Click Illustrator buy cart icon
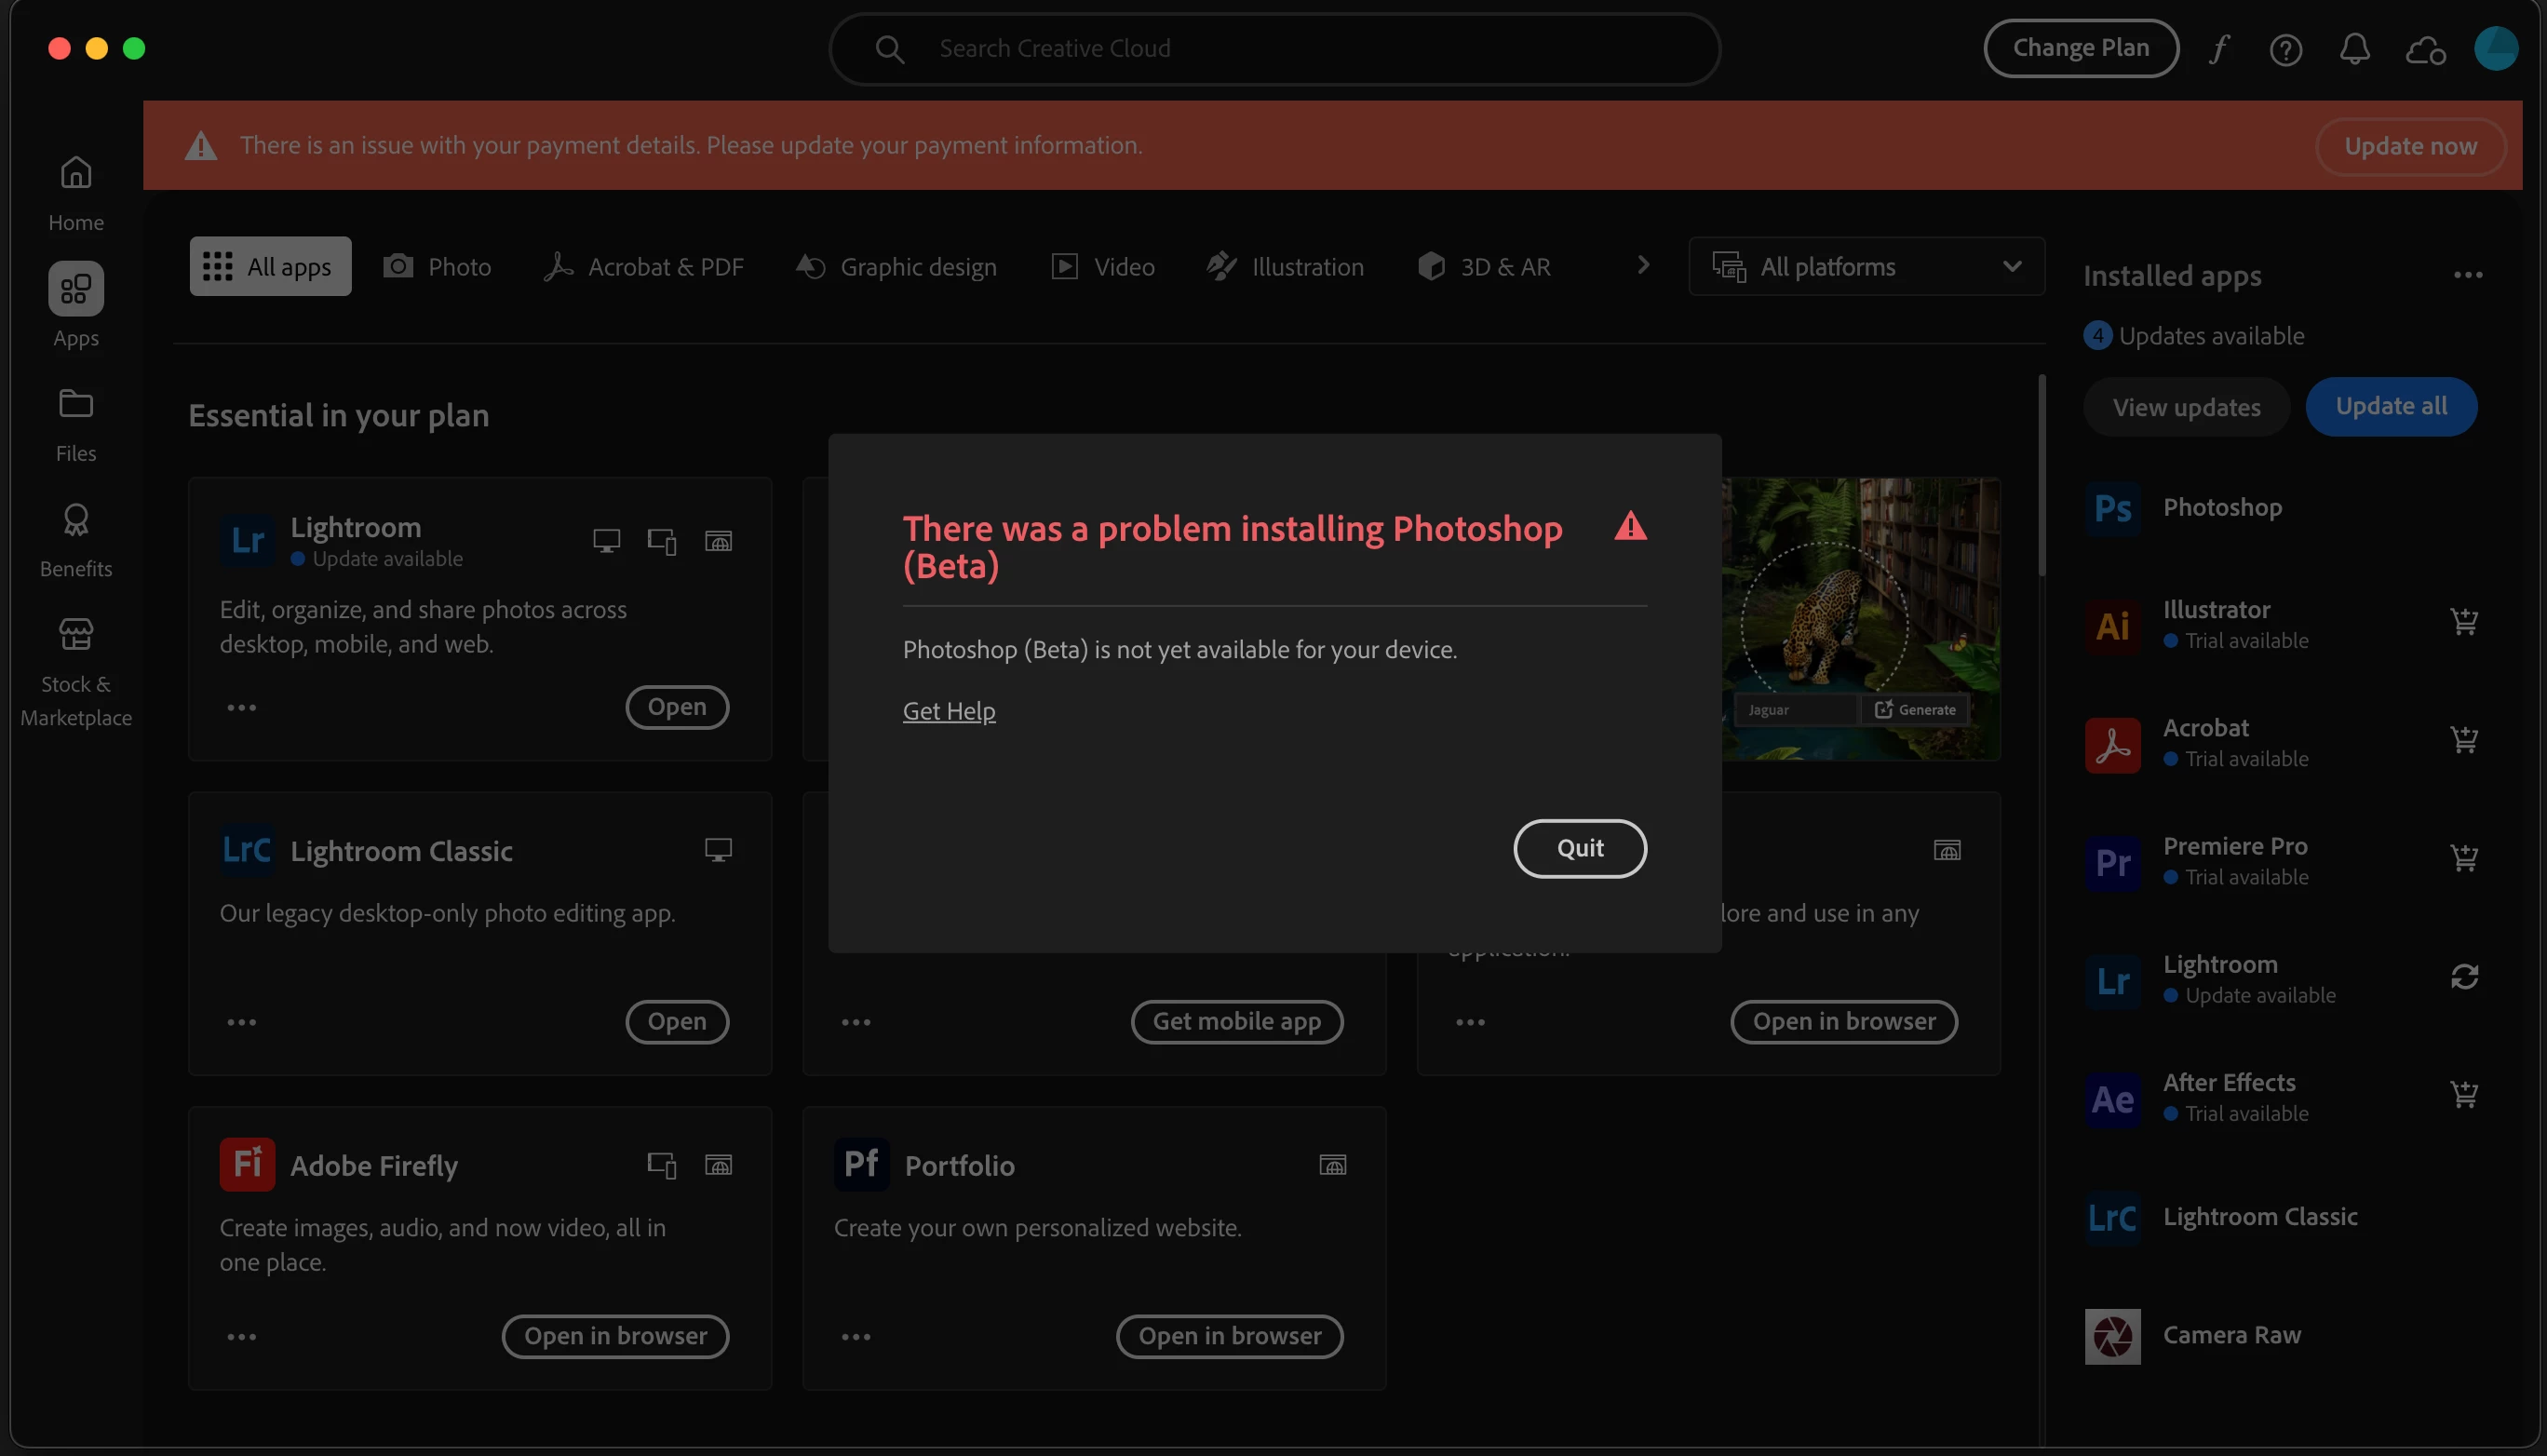This screenshot has height=1456, width=2547. coord(2464,622)
